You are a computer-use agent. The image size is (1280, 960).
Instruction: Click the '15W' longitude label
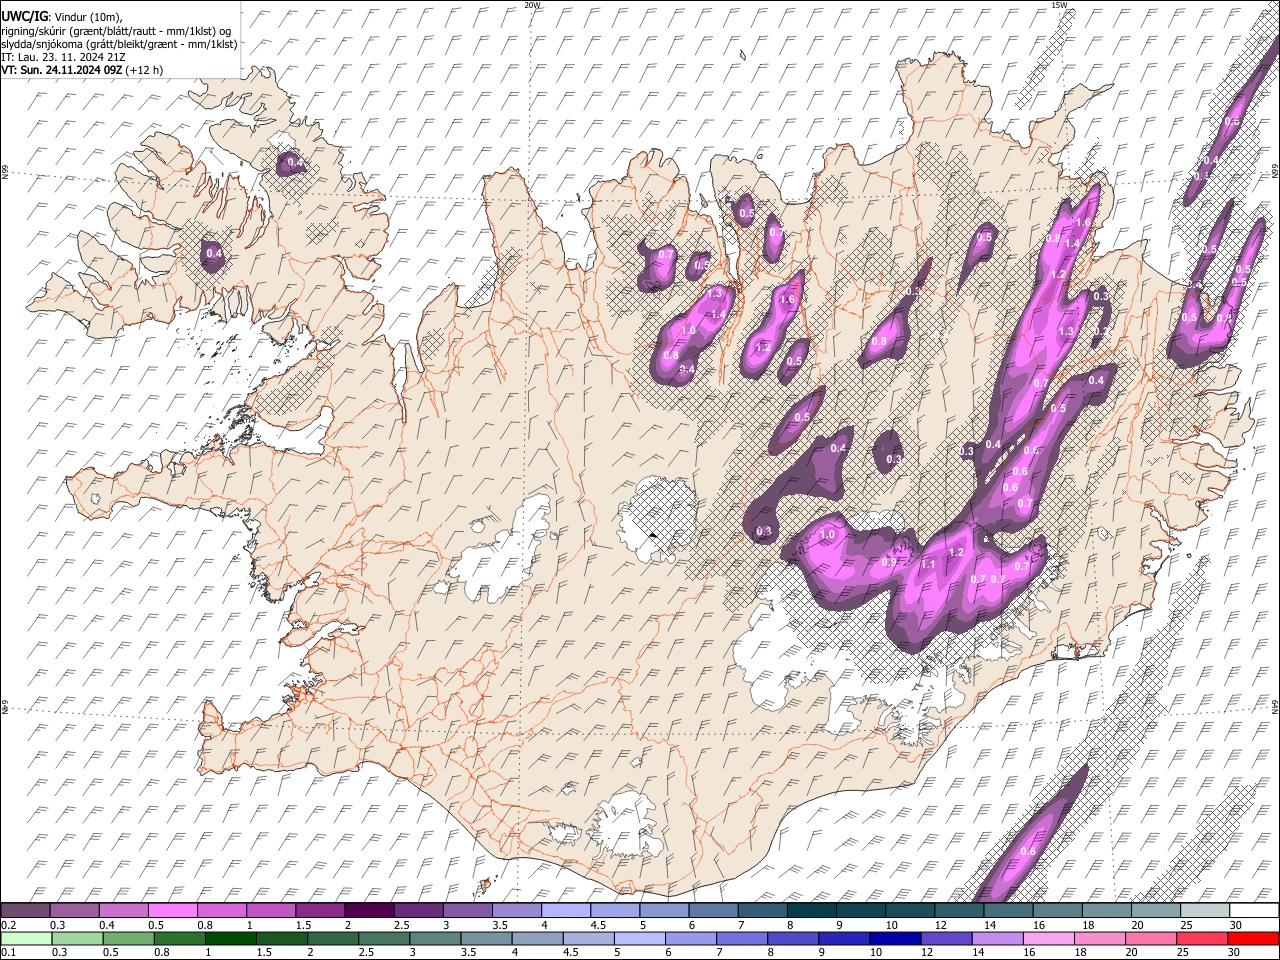pos(1058,5)
